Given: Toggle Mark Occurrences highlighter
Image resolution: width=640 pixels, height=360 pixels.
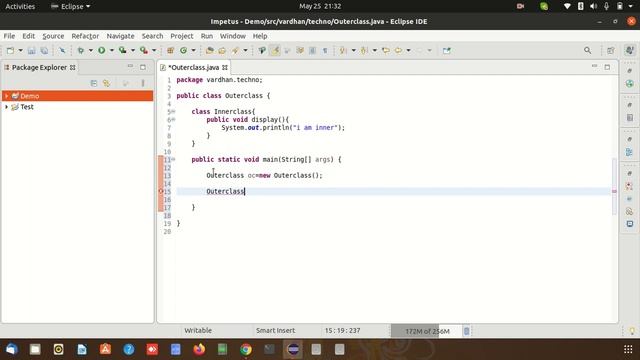Looking at the screenshot, I should pyautogui.click(x=275, y=51).
